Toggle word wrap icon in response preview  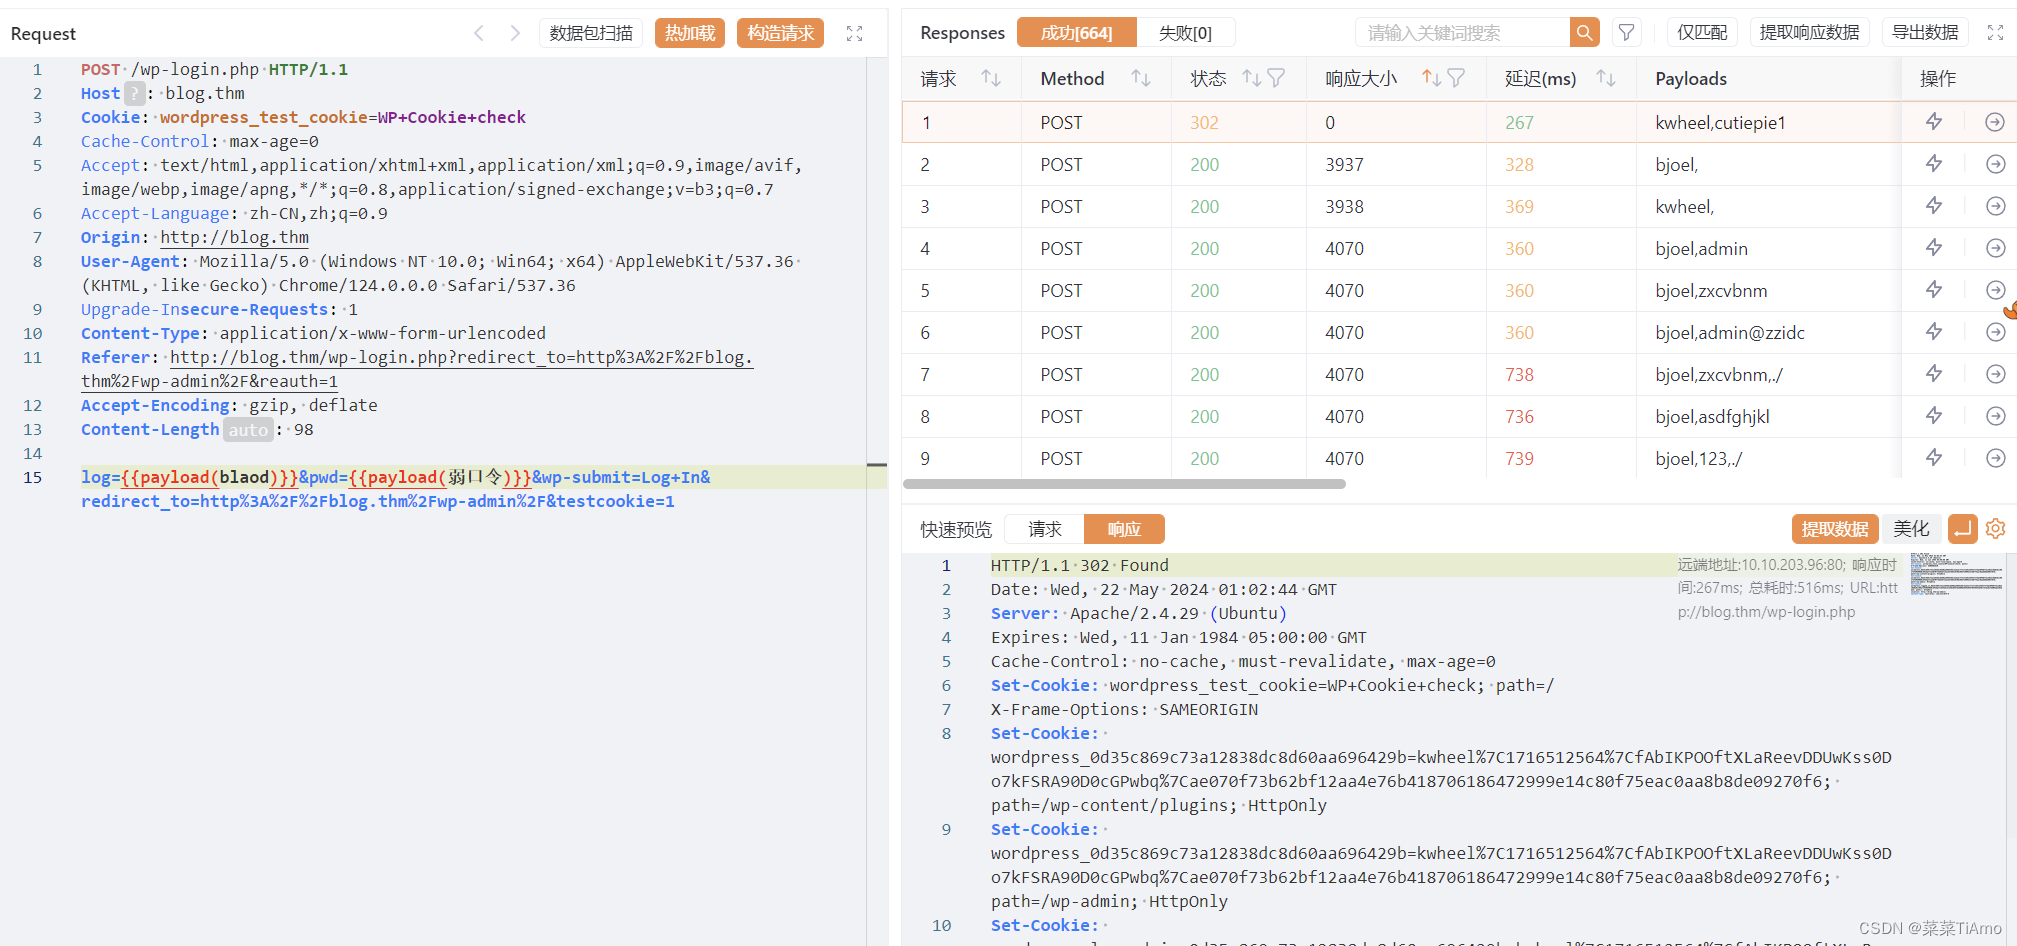click(x=1962, y=529)
